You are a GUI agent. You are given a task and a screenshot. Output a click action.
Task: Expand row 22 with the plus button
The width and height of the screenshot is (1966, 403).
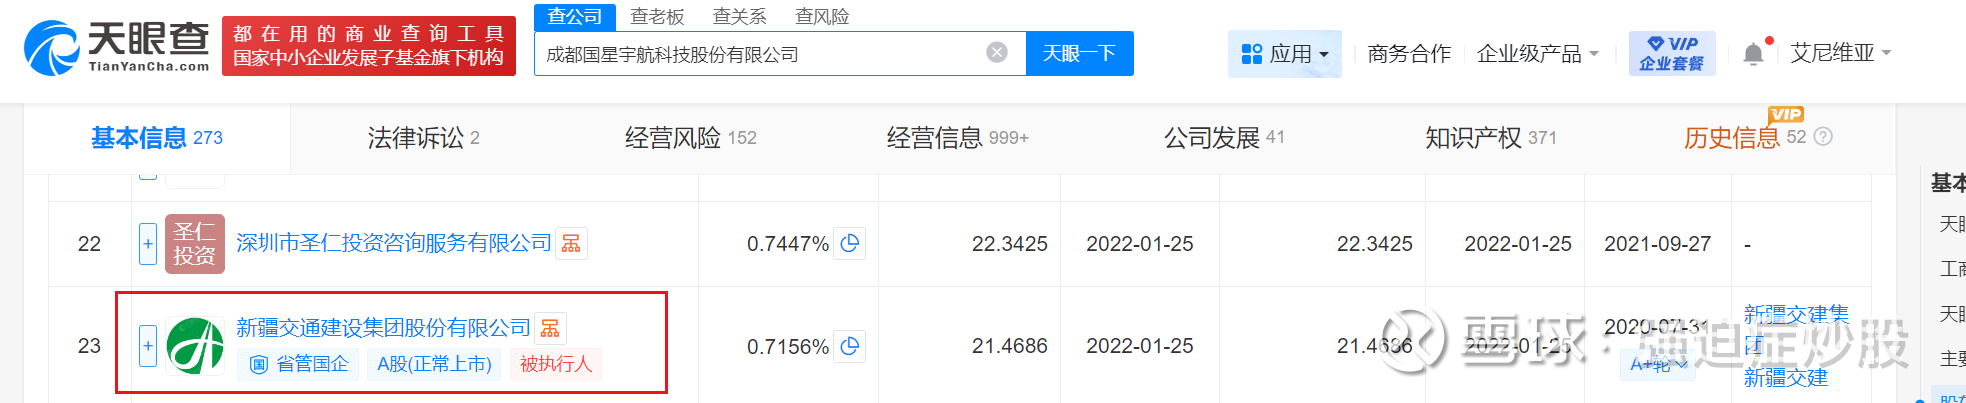148,243
